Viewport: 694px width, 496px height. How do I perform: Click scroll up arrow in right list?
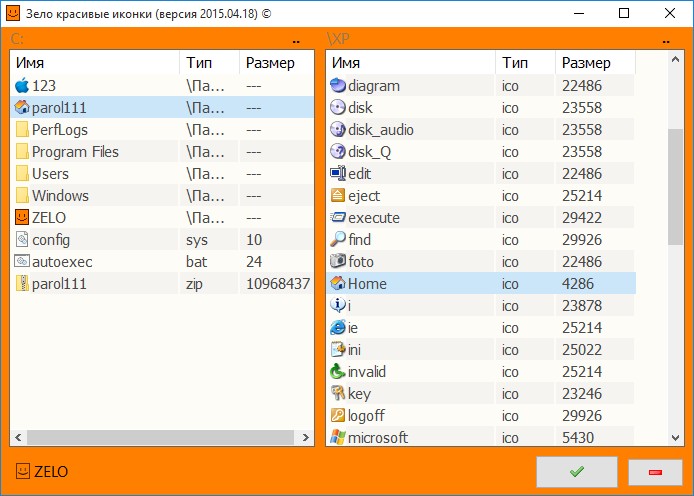coord(675,60)
